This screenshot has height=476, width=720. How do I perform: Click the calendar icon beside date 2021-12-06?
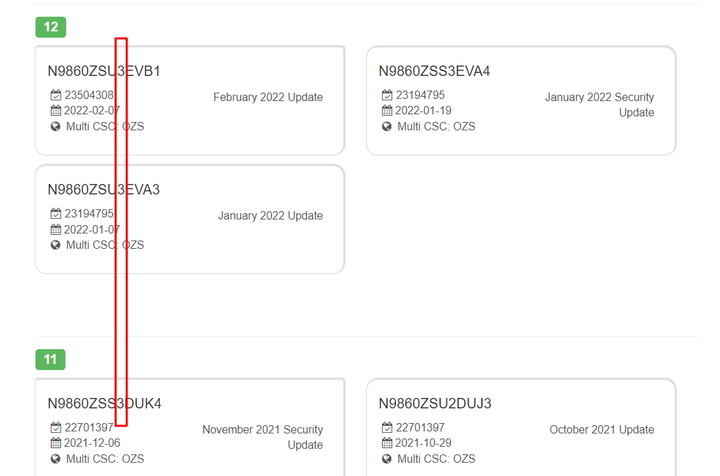point(56,443)
